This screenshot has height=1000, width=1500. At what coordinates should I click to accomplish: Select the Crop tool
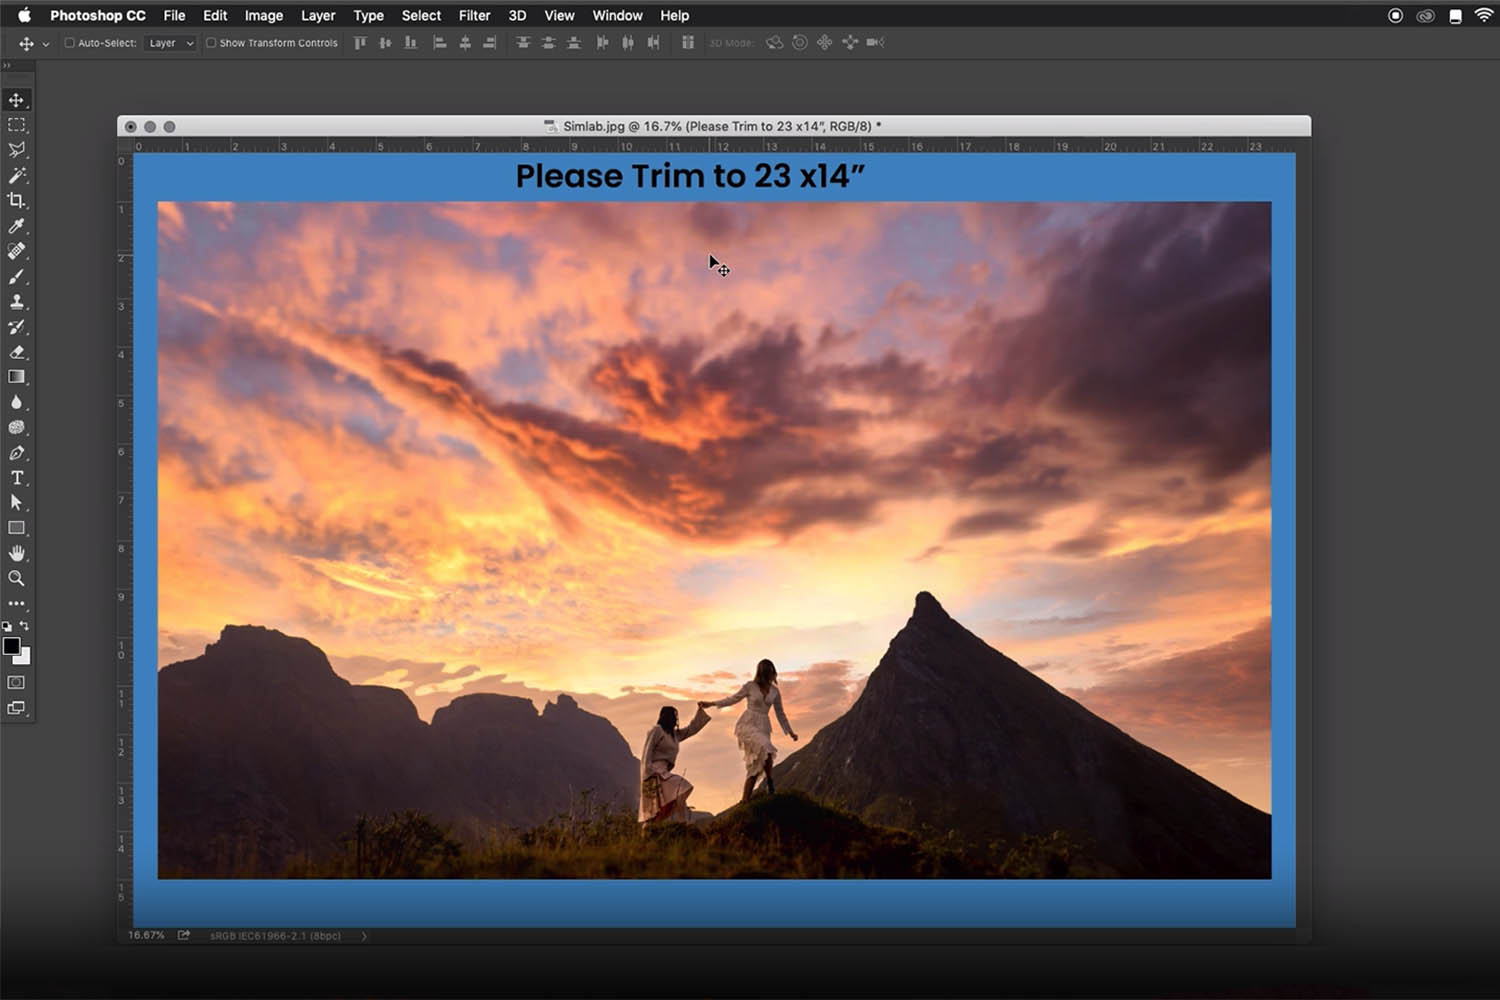16,201
